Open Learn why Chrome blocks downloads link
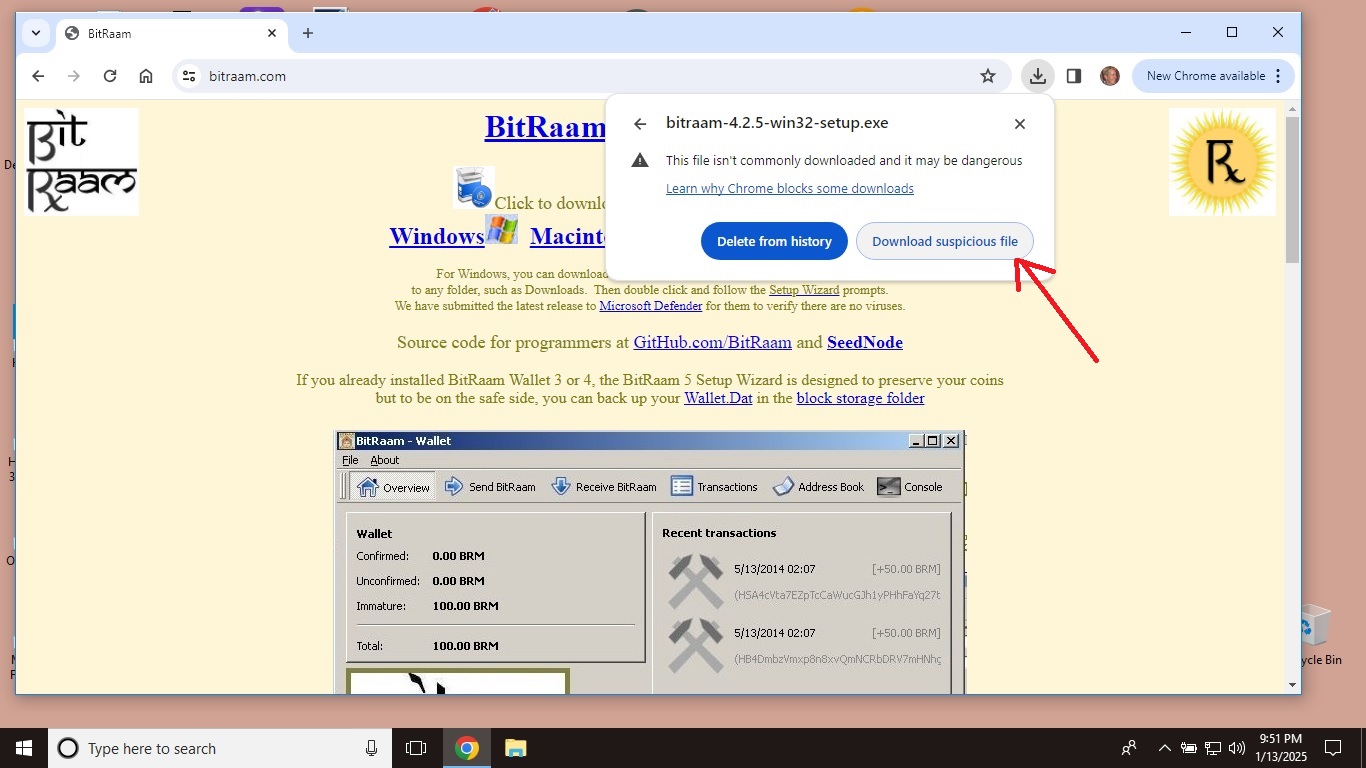1366x768 pixels. 790,188
